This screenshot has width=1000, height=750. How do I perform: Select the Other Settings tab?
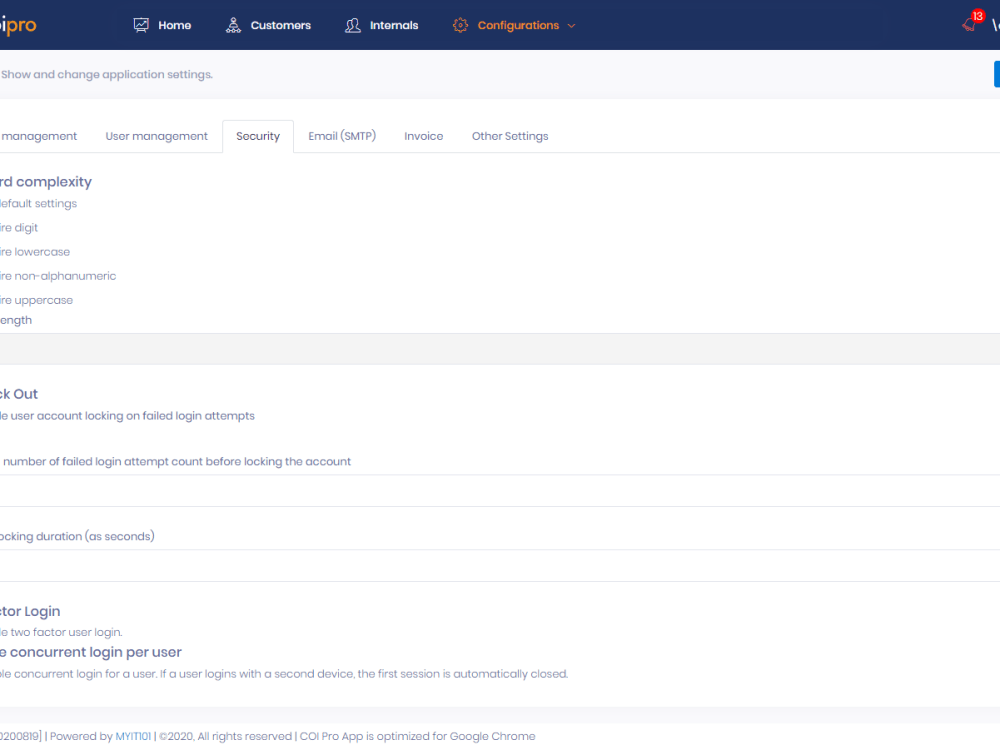pos(510,136)
